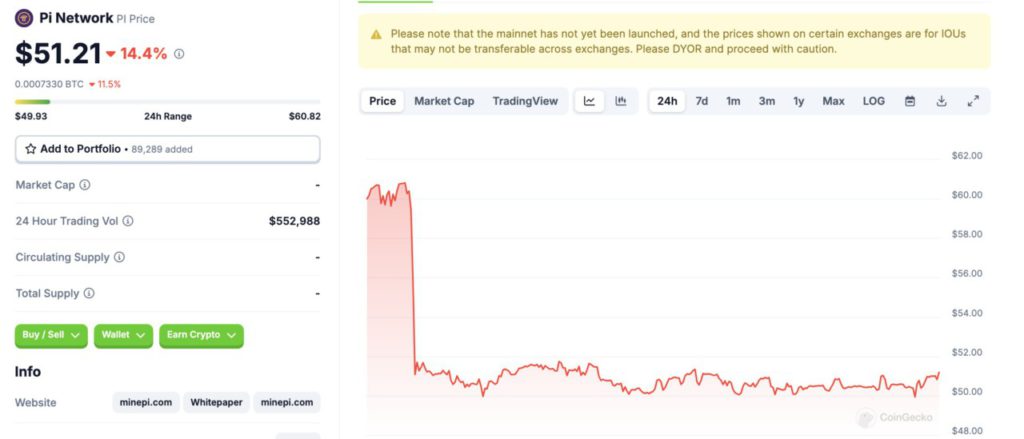Image resolution: width=1024 pixels, height=439 pixels.
Task: Click the info icon beside Market Cap
Action: tap(85, 185)
